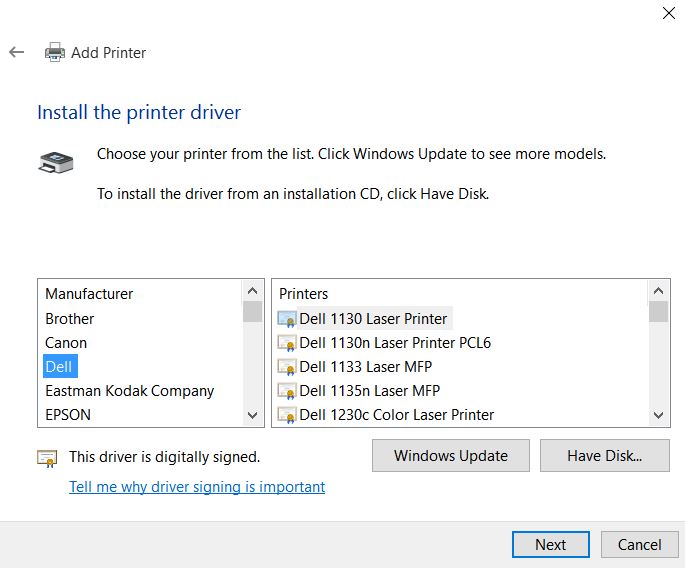685x568 pixels.
Task: Select Dell 1135n Laser MFP
Action: tap(370, 391)
